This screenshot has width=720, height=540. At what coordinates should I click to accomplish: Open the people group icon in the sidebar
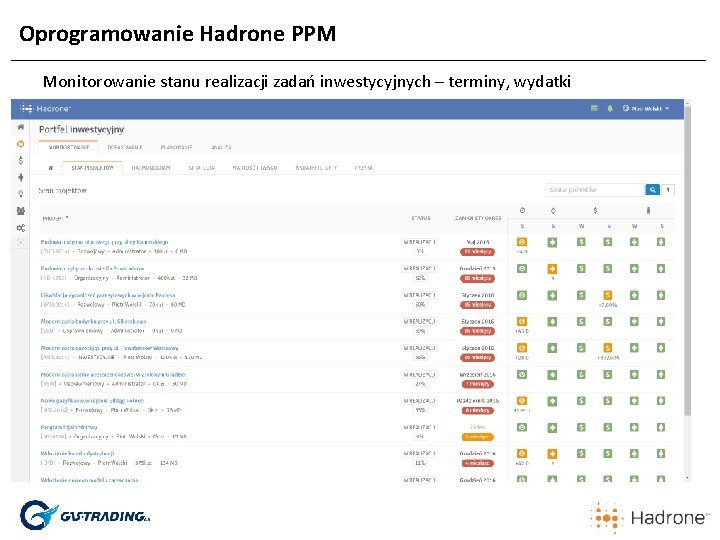pyautogui.click(x=21, y=211)
